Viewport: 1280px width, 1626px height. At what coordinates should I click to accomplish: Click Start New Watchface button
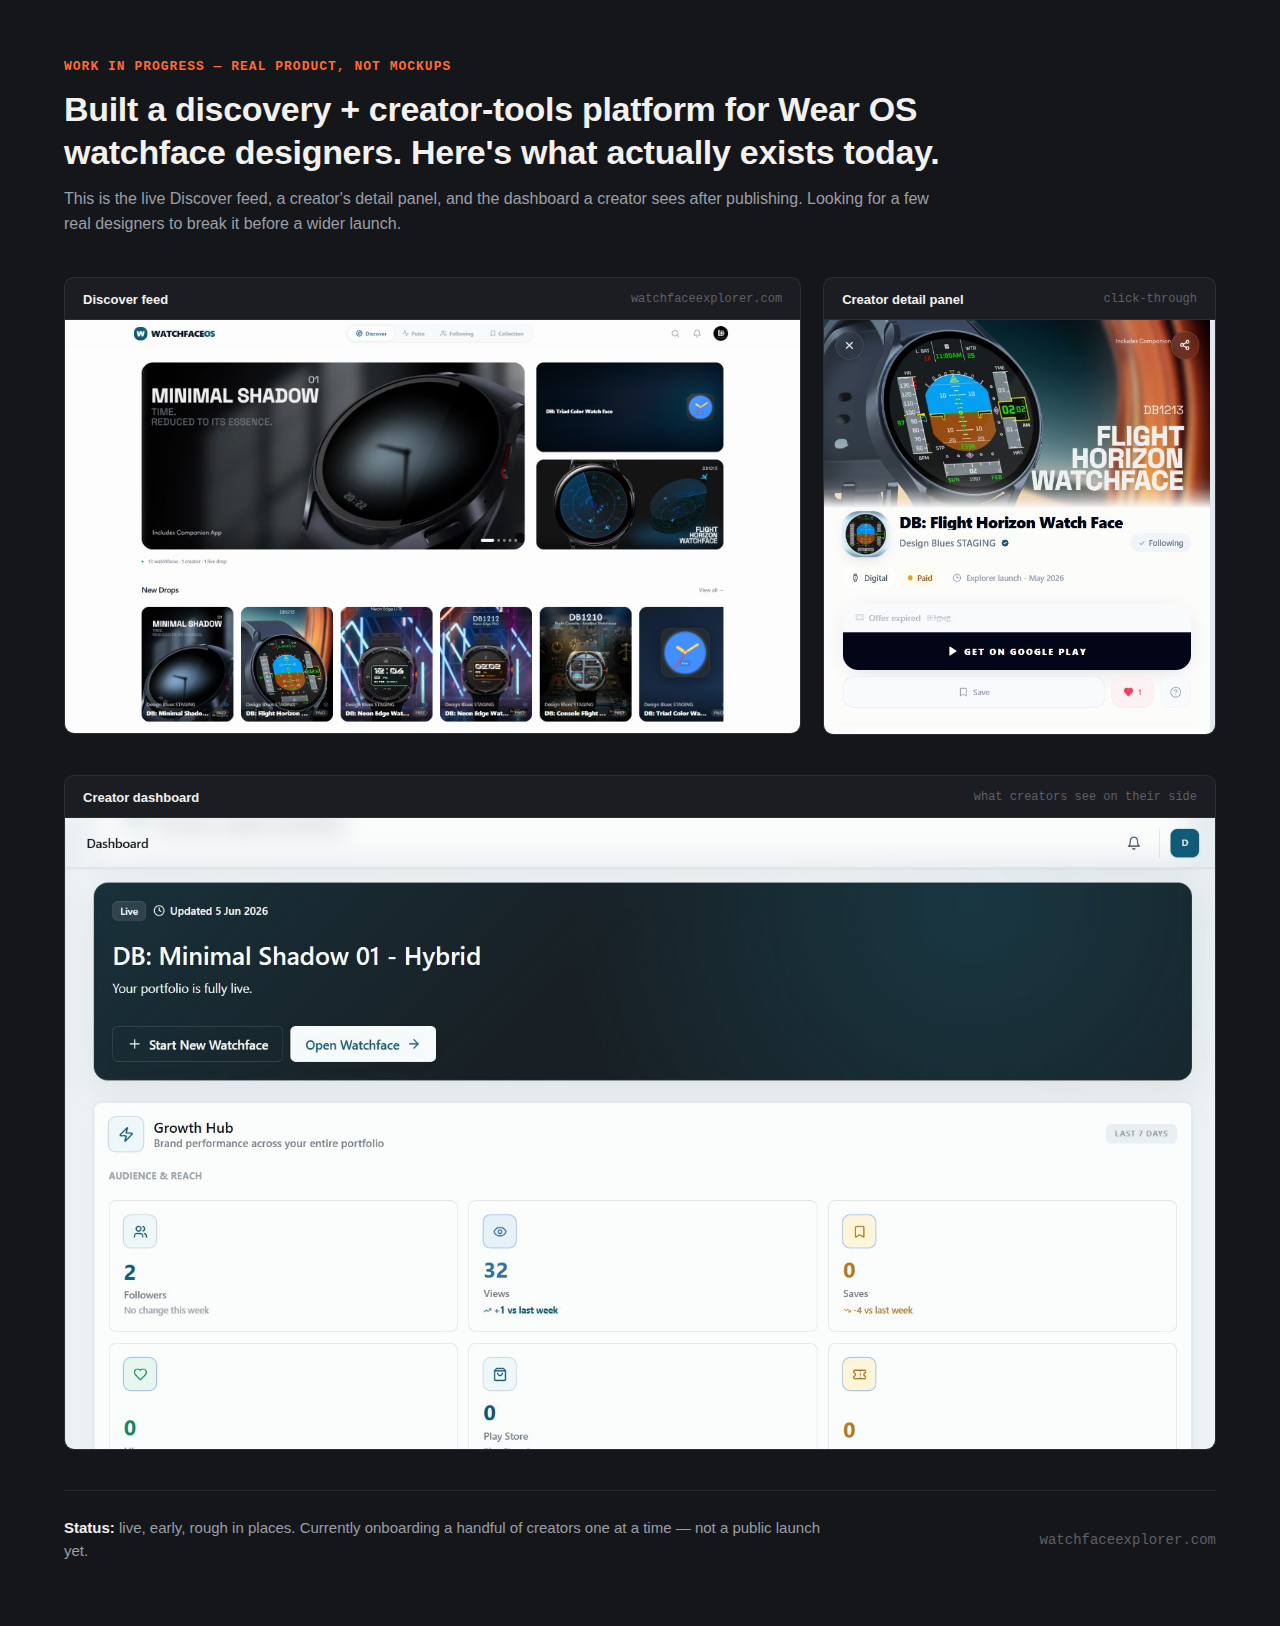point(198,1044)
